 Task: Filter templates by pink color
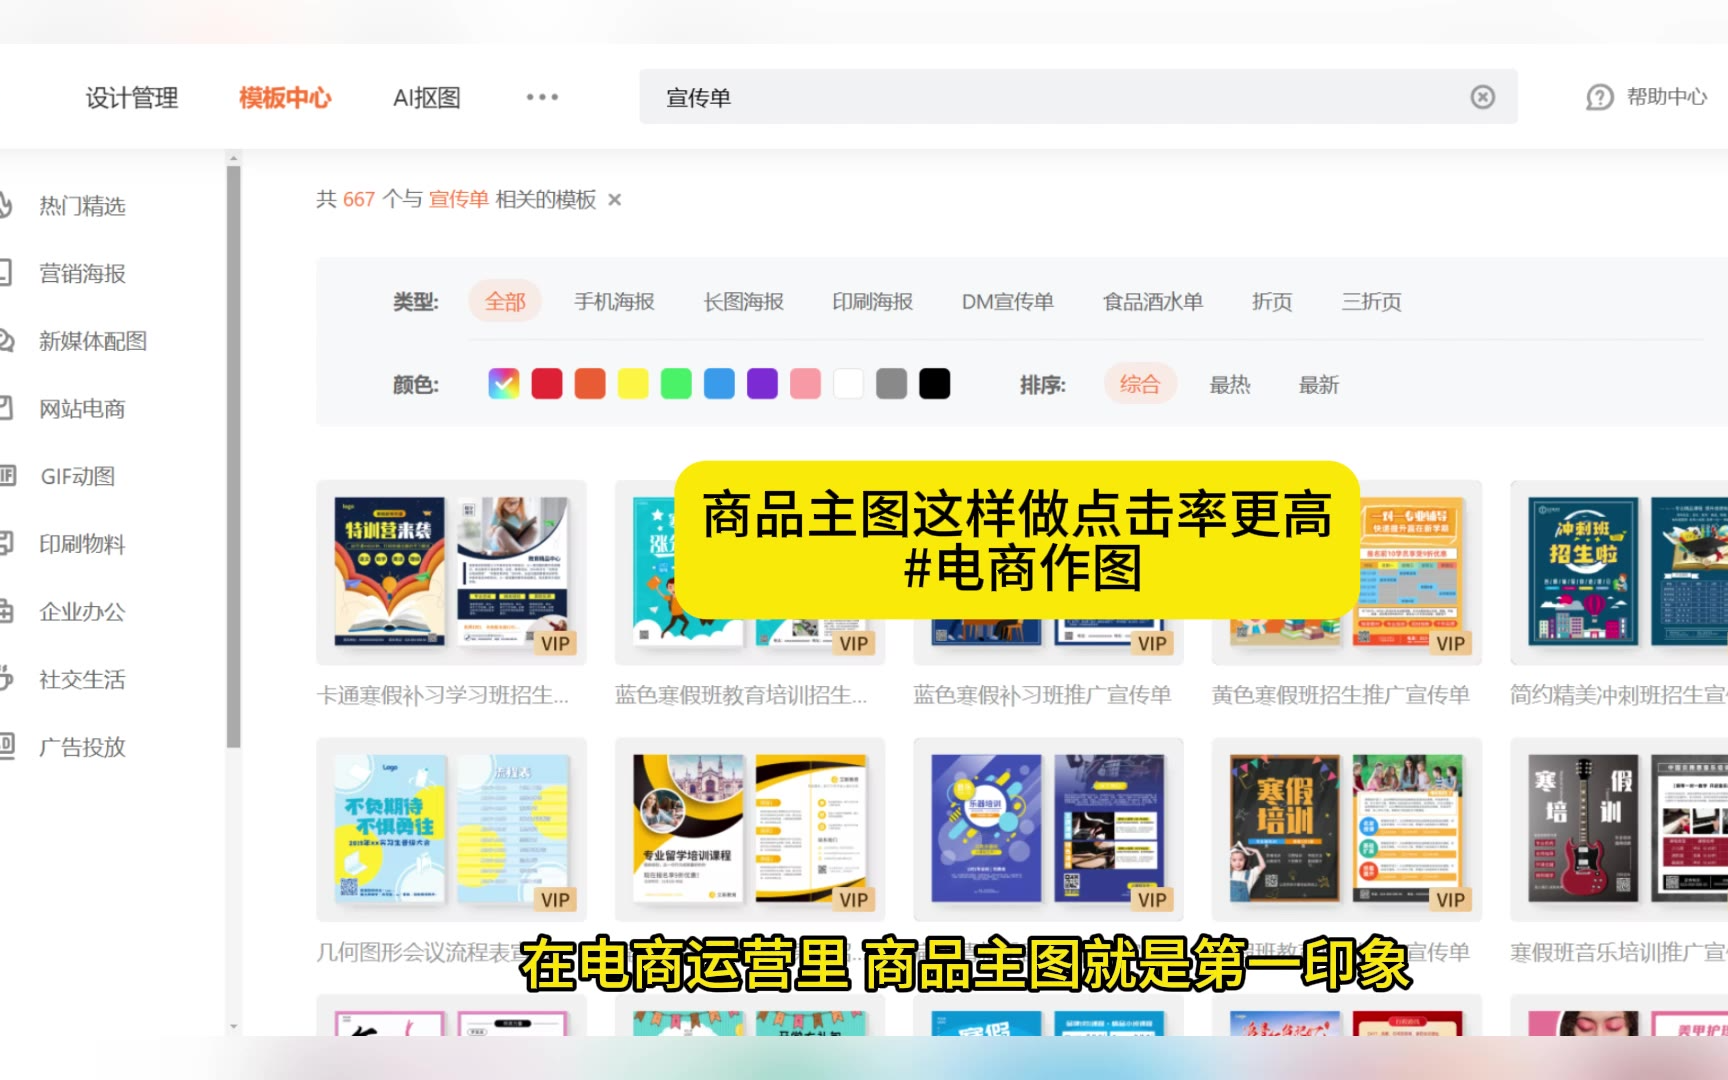click(805, 384)
